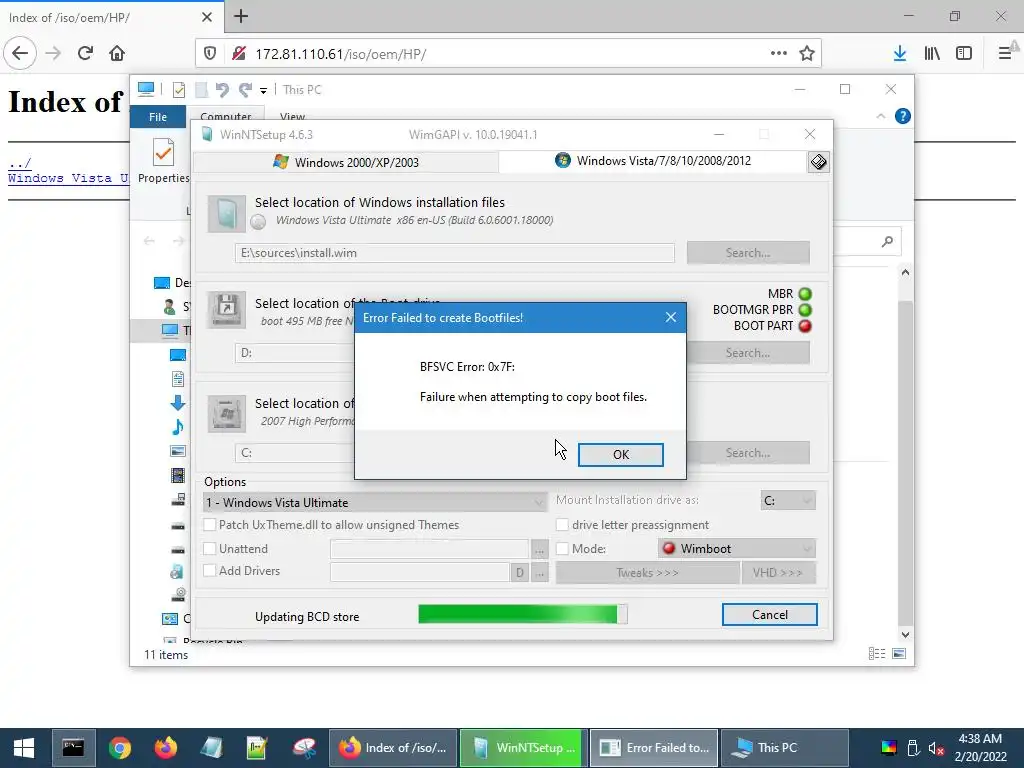The image size is (1024, 768).
Task: Open the Windows Vista Ultimate edition dropdown
Action: [375, 502]
